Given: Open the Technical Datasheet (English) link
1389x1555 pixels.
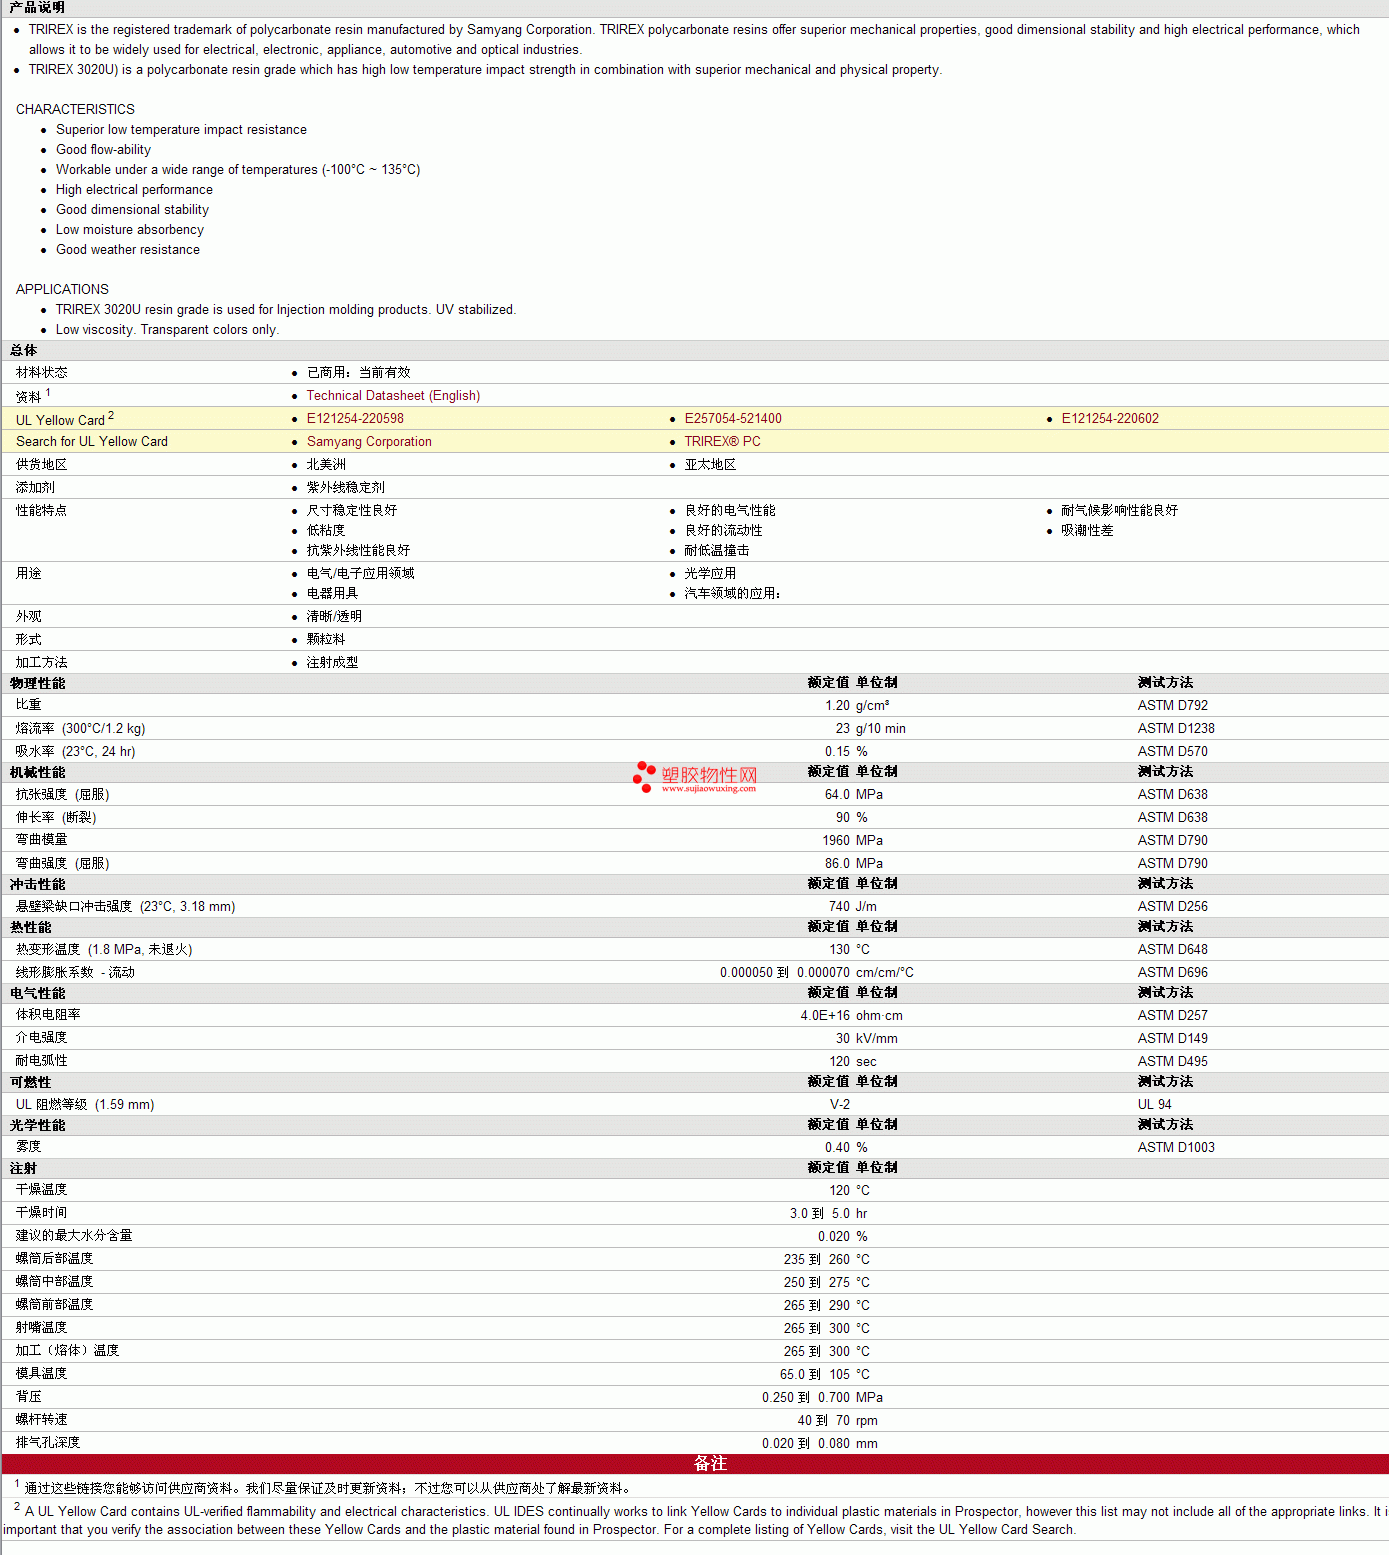Looking at the screenshot, I should click(x=393, y=396).
